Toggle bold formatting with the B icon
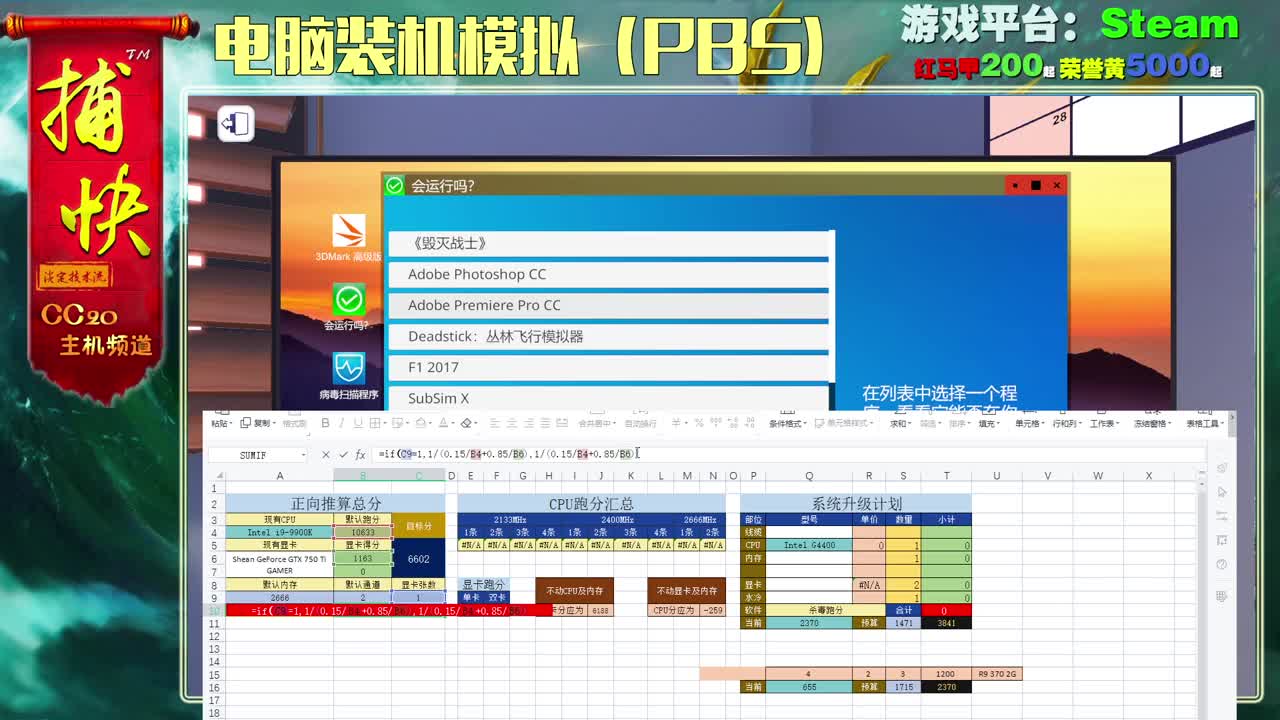 (325, 422)
